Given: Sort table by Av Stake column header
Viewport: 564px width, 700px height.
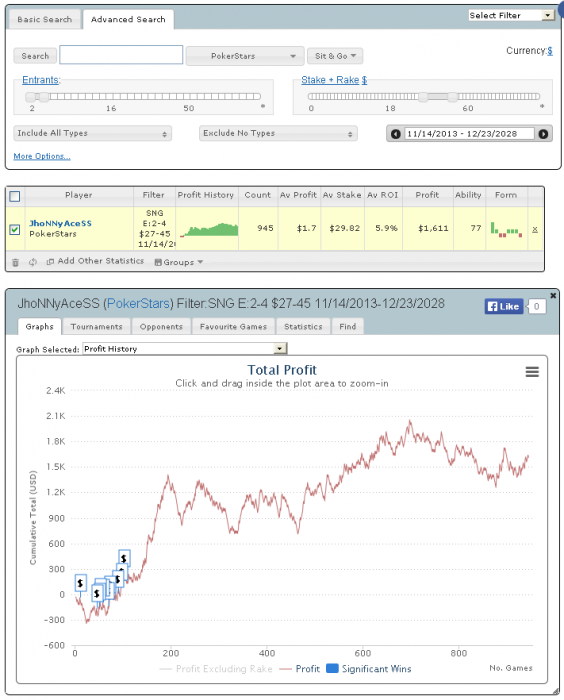Looking at the screenshot, I should [342, 195].
